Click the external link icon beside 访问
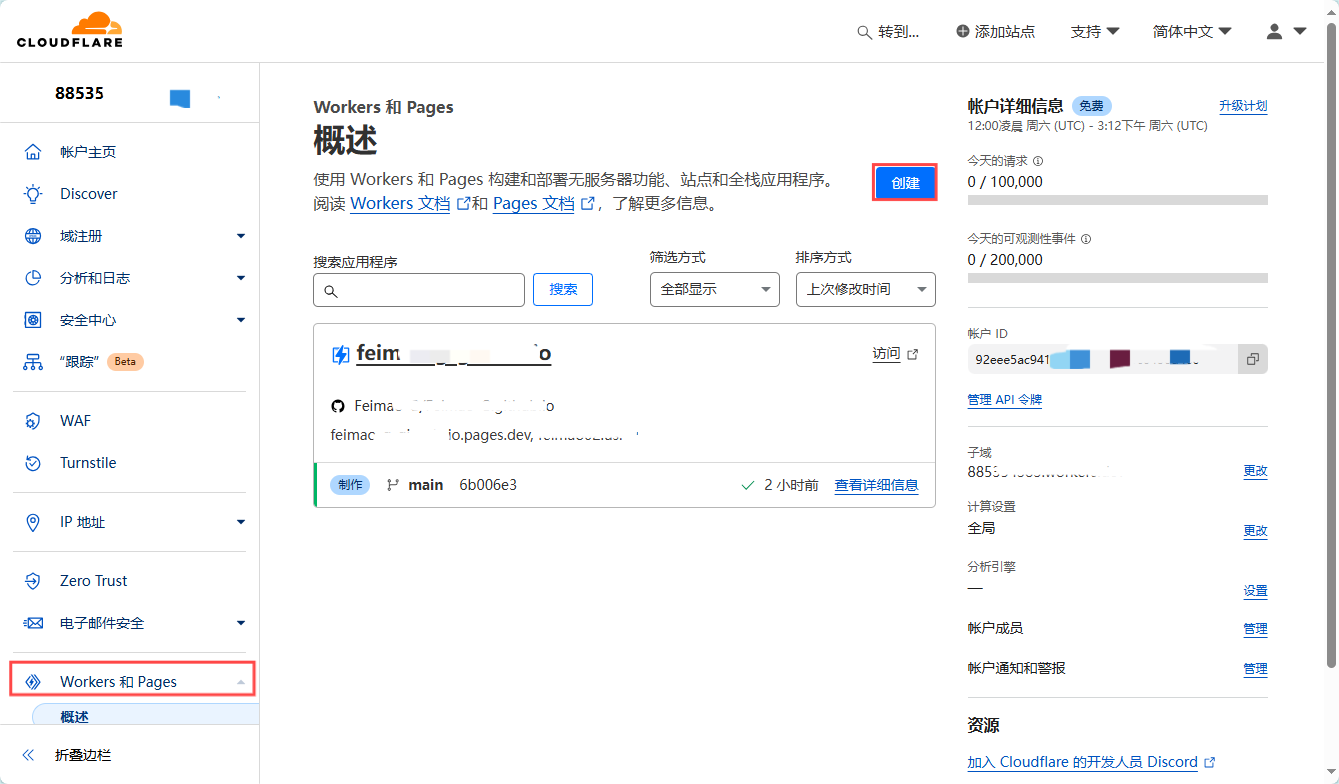 [912, 354]
